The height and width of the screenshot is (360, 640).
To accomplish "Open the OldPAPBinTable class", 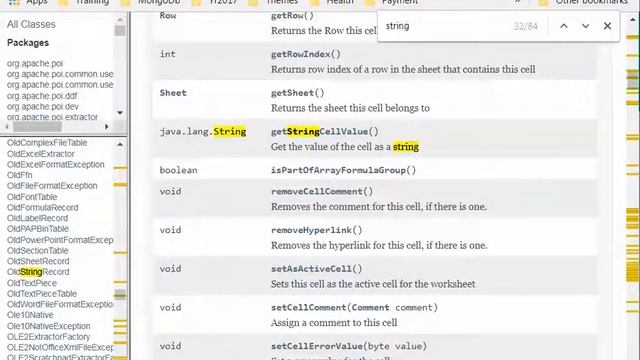I will coord(38,229).
